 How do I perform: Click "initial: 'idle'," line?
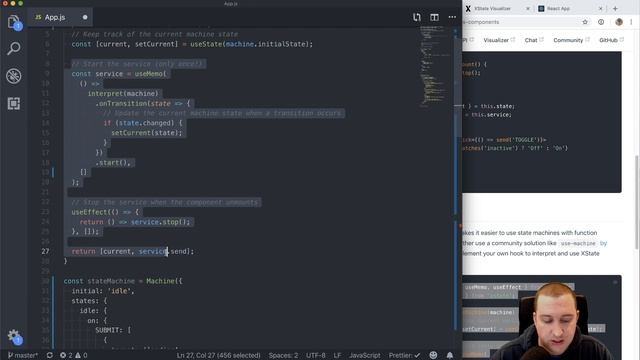point(103,291)
